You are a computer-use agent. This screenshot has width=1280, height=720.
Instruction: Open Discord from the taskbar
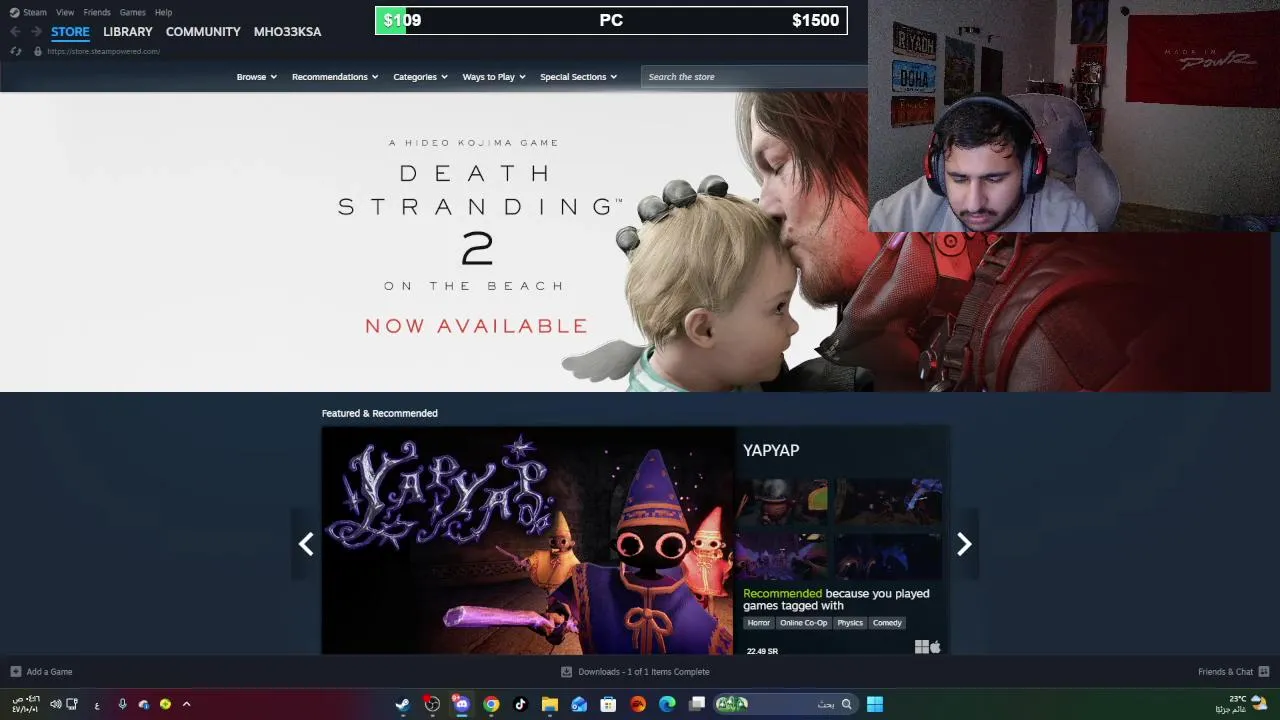pos(461,704)
